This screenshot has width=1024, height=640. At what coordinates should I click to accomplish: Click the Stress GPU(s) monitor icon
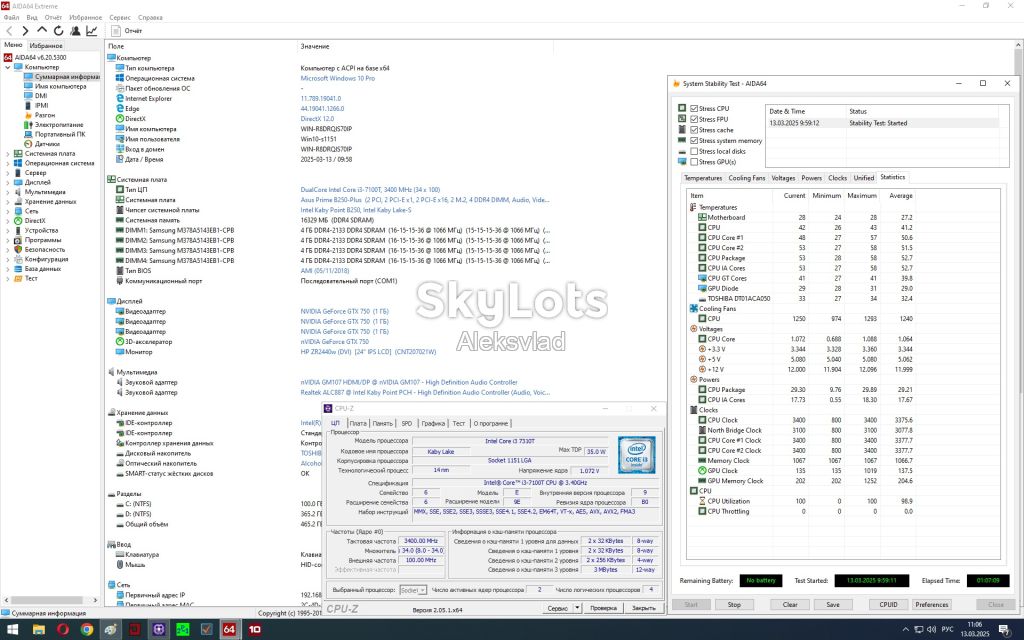[x=682, y=161]
